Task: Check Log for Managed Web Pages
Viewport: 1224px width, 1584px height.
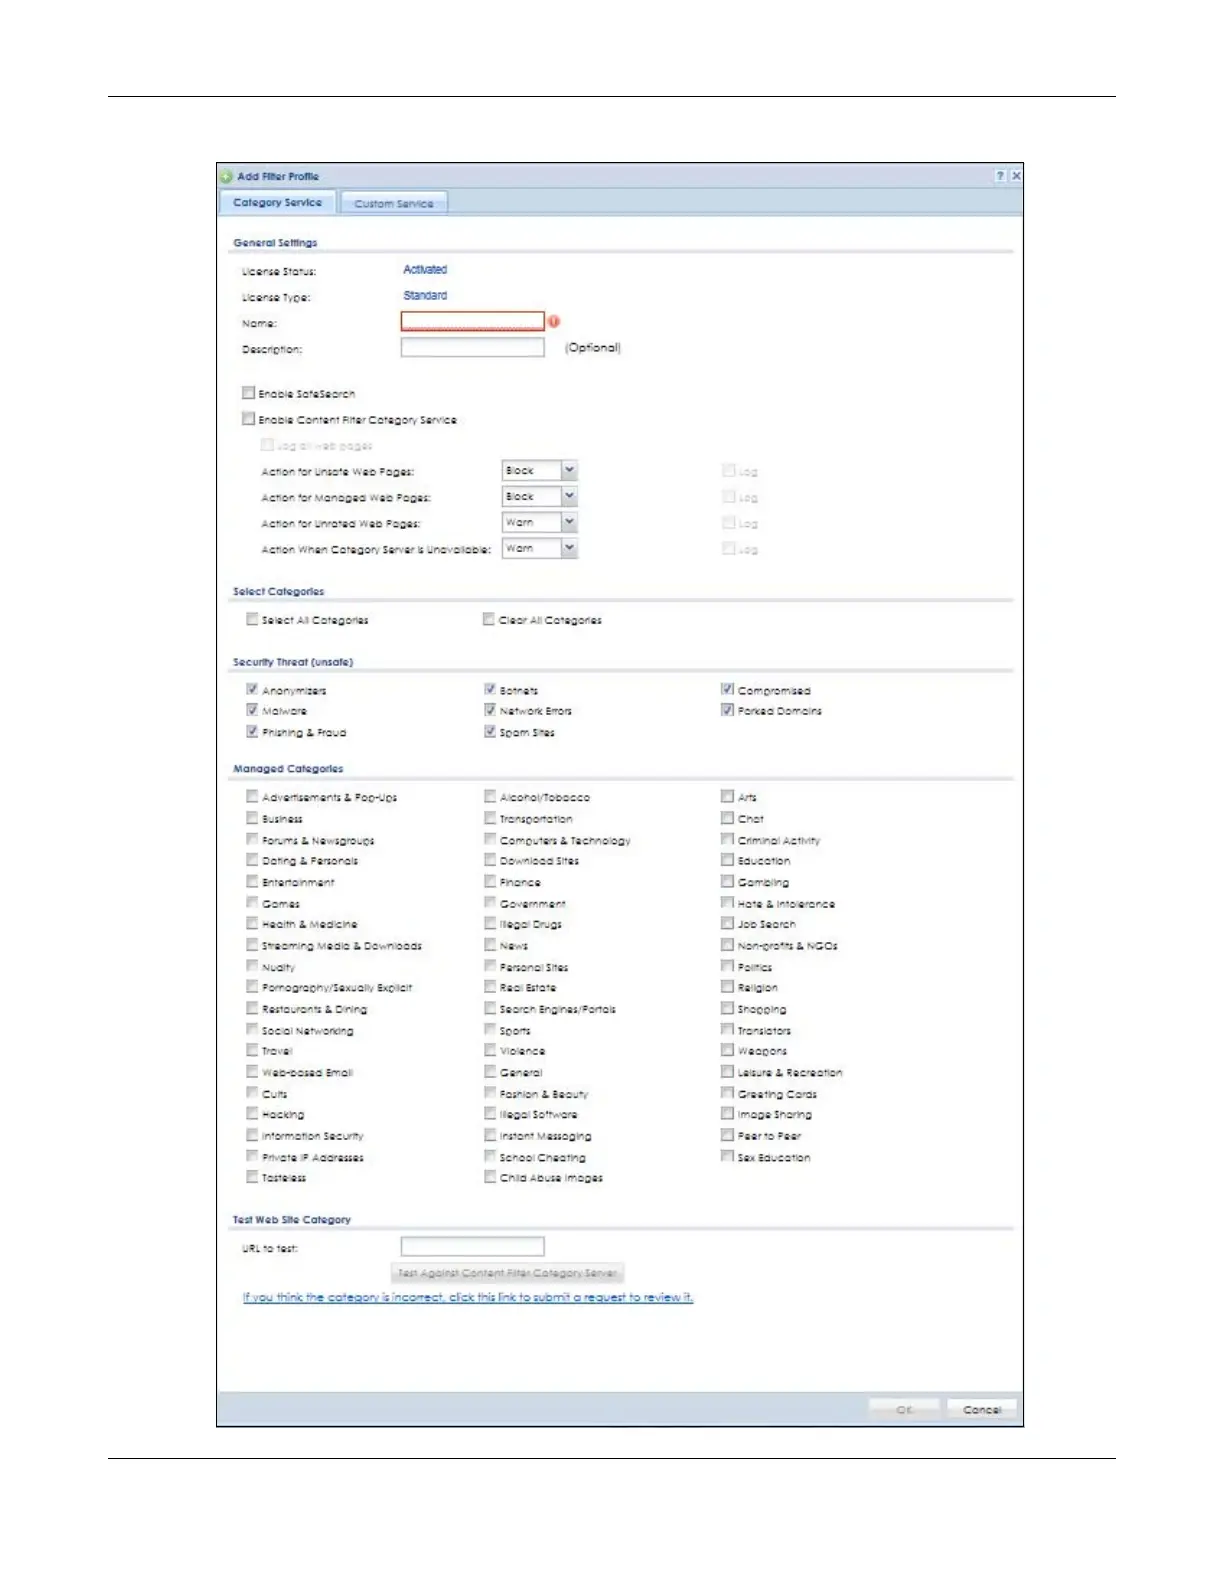Action: point(729,496)
